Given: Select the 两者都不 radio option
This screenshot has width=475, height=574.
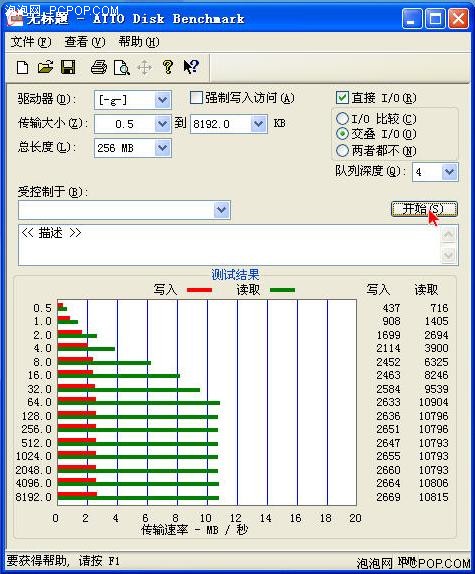Looking at the screenshot, I should pos(342,150).
